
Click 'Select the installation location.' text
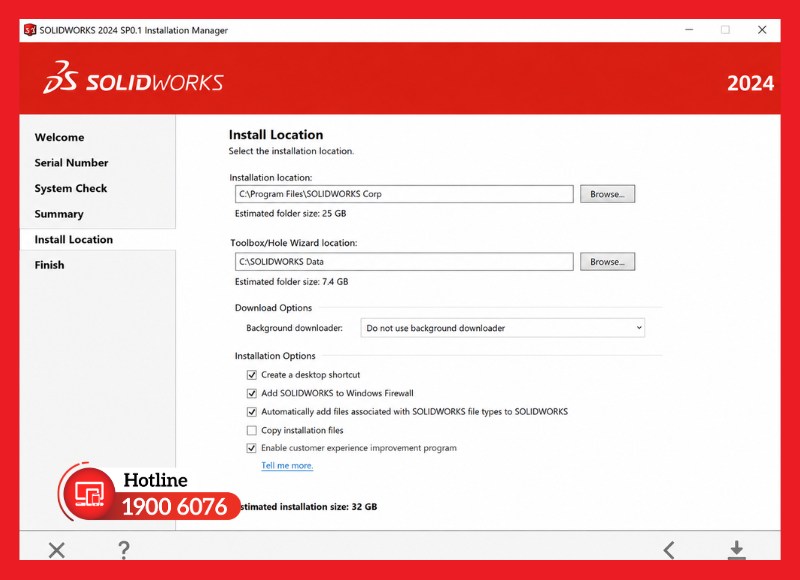point(291,151)
